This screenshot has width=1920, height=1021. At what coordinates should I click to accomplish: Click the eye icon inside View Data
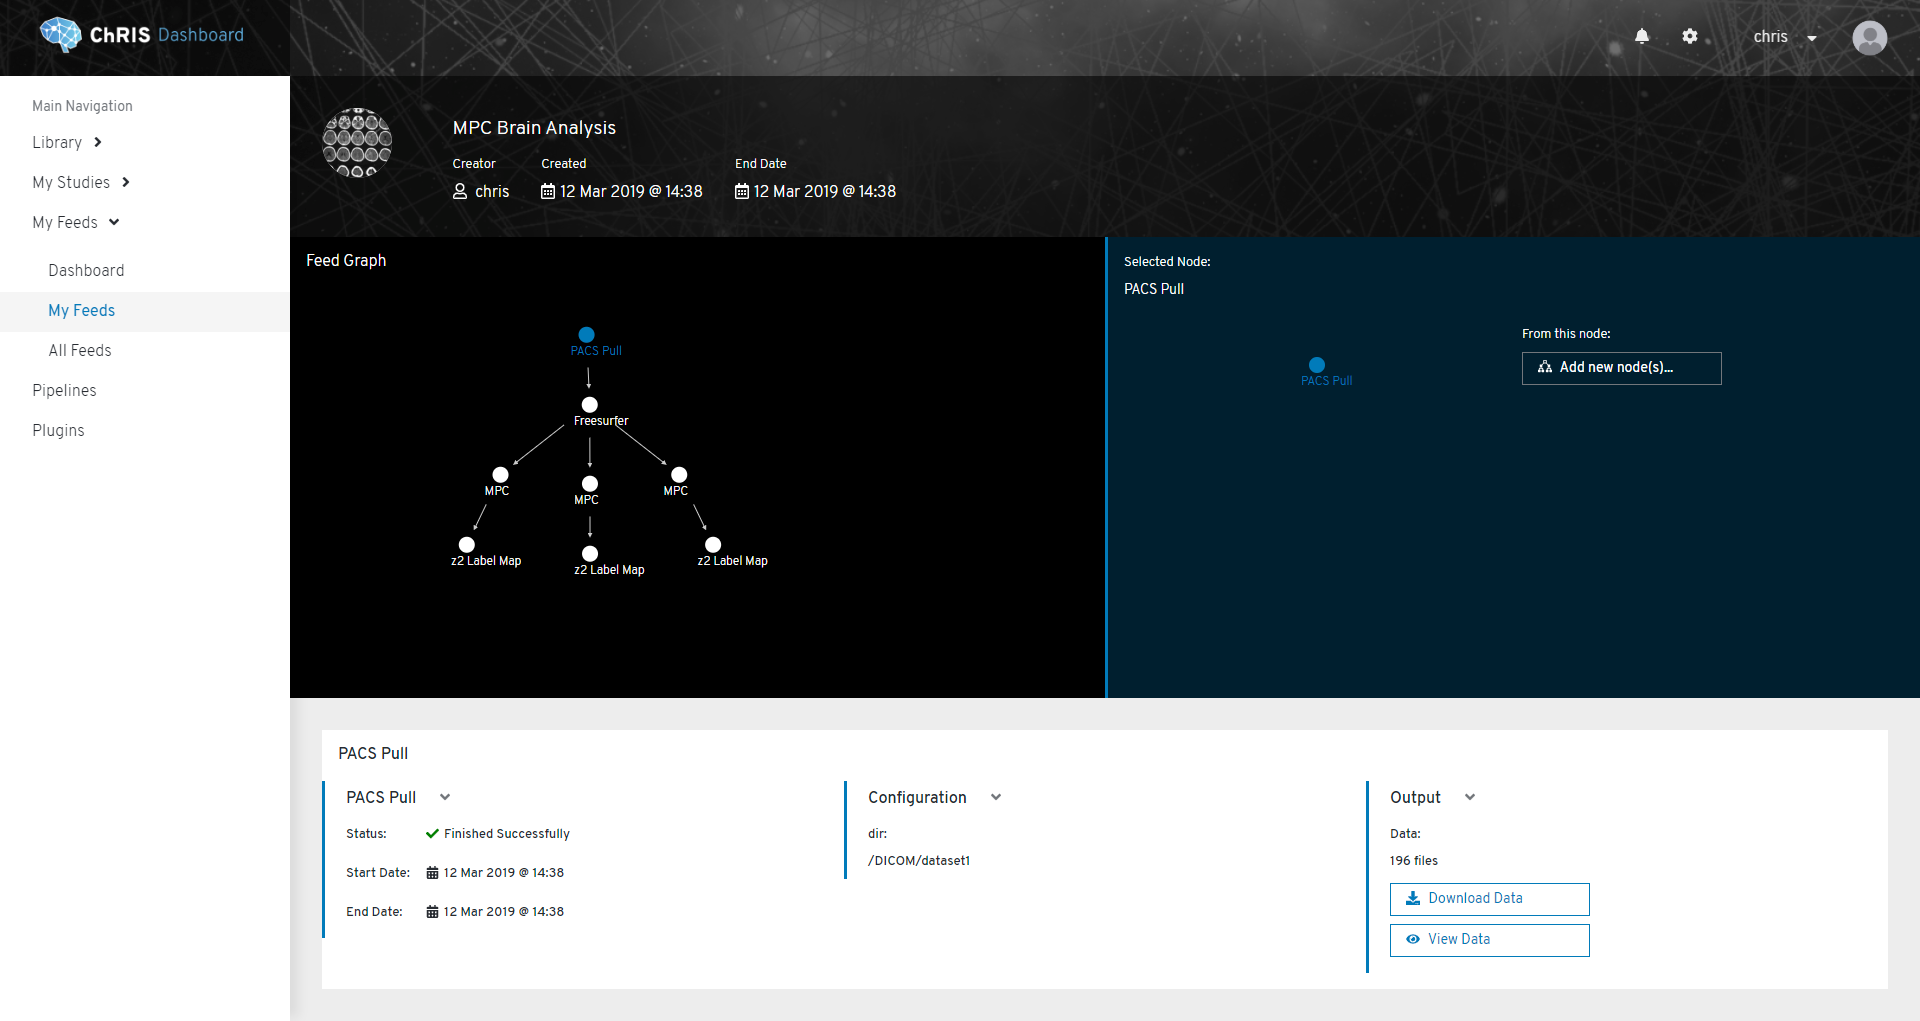tap(1412, 939)
